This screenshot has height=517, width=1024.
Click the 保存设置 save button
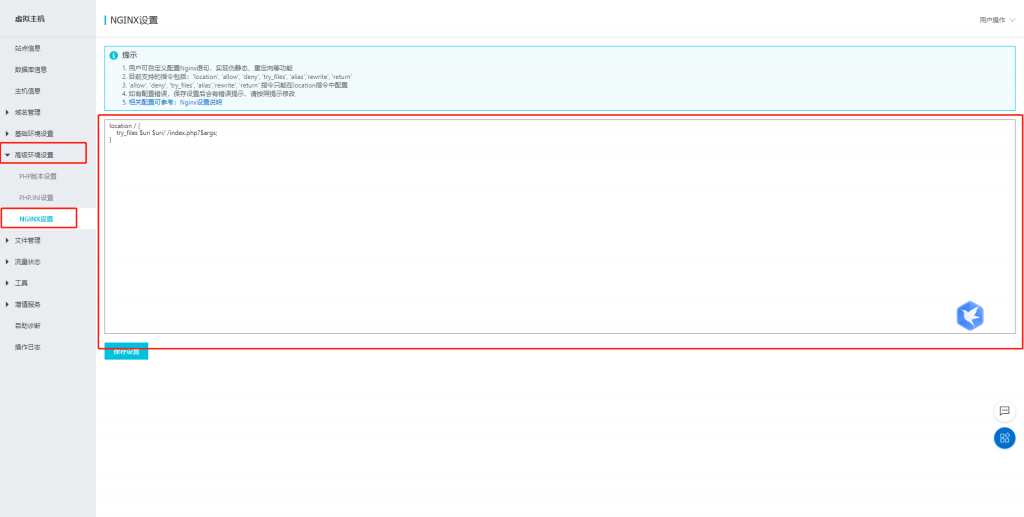click(126, 352)
